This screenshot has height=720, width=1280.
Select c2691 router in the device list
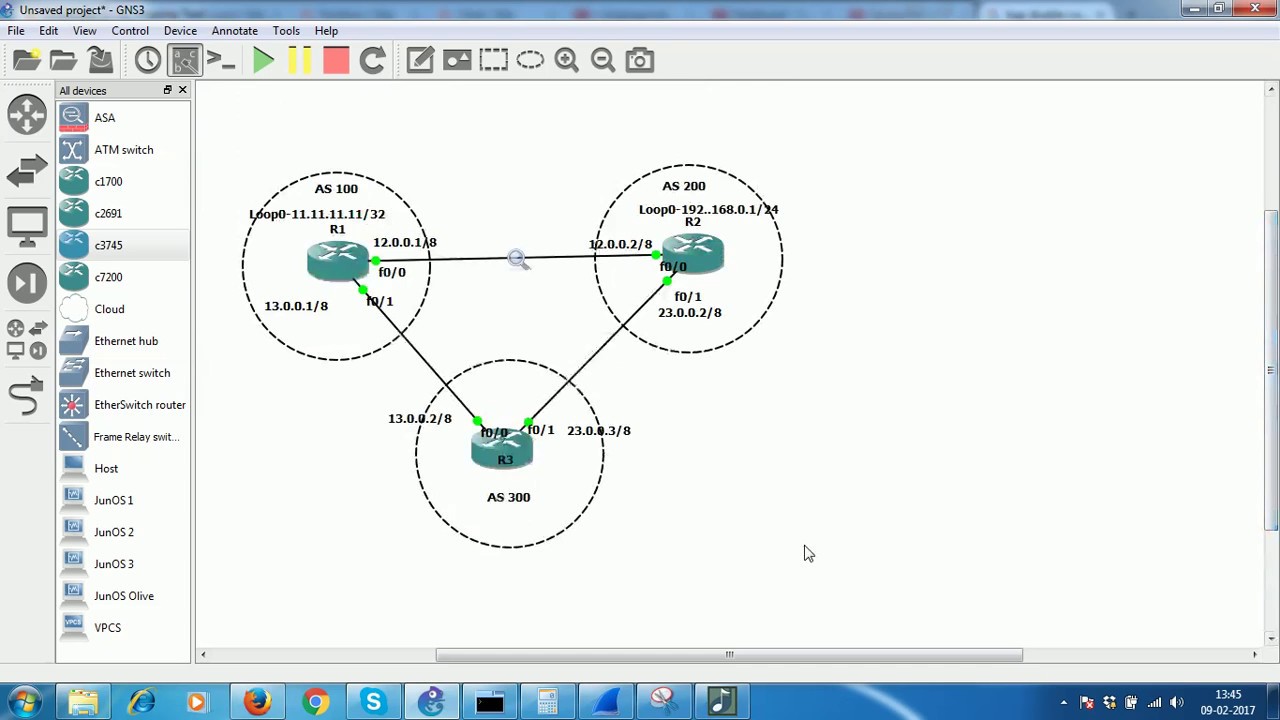click(123, 214)
